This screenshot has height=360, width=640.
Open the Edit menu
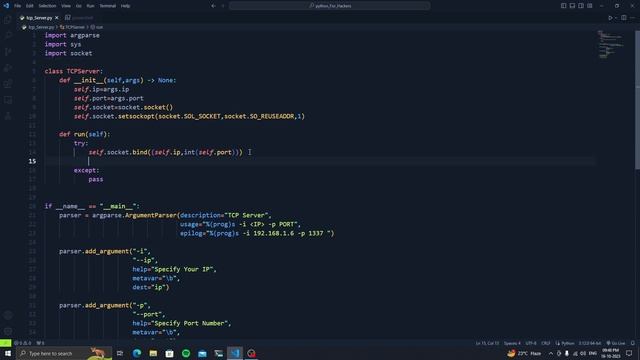(30, 6)
